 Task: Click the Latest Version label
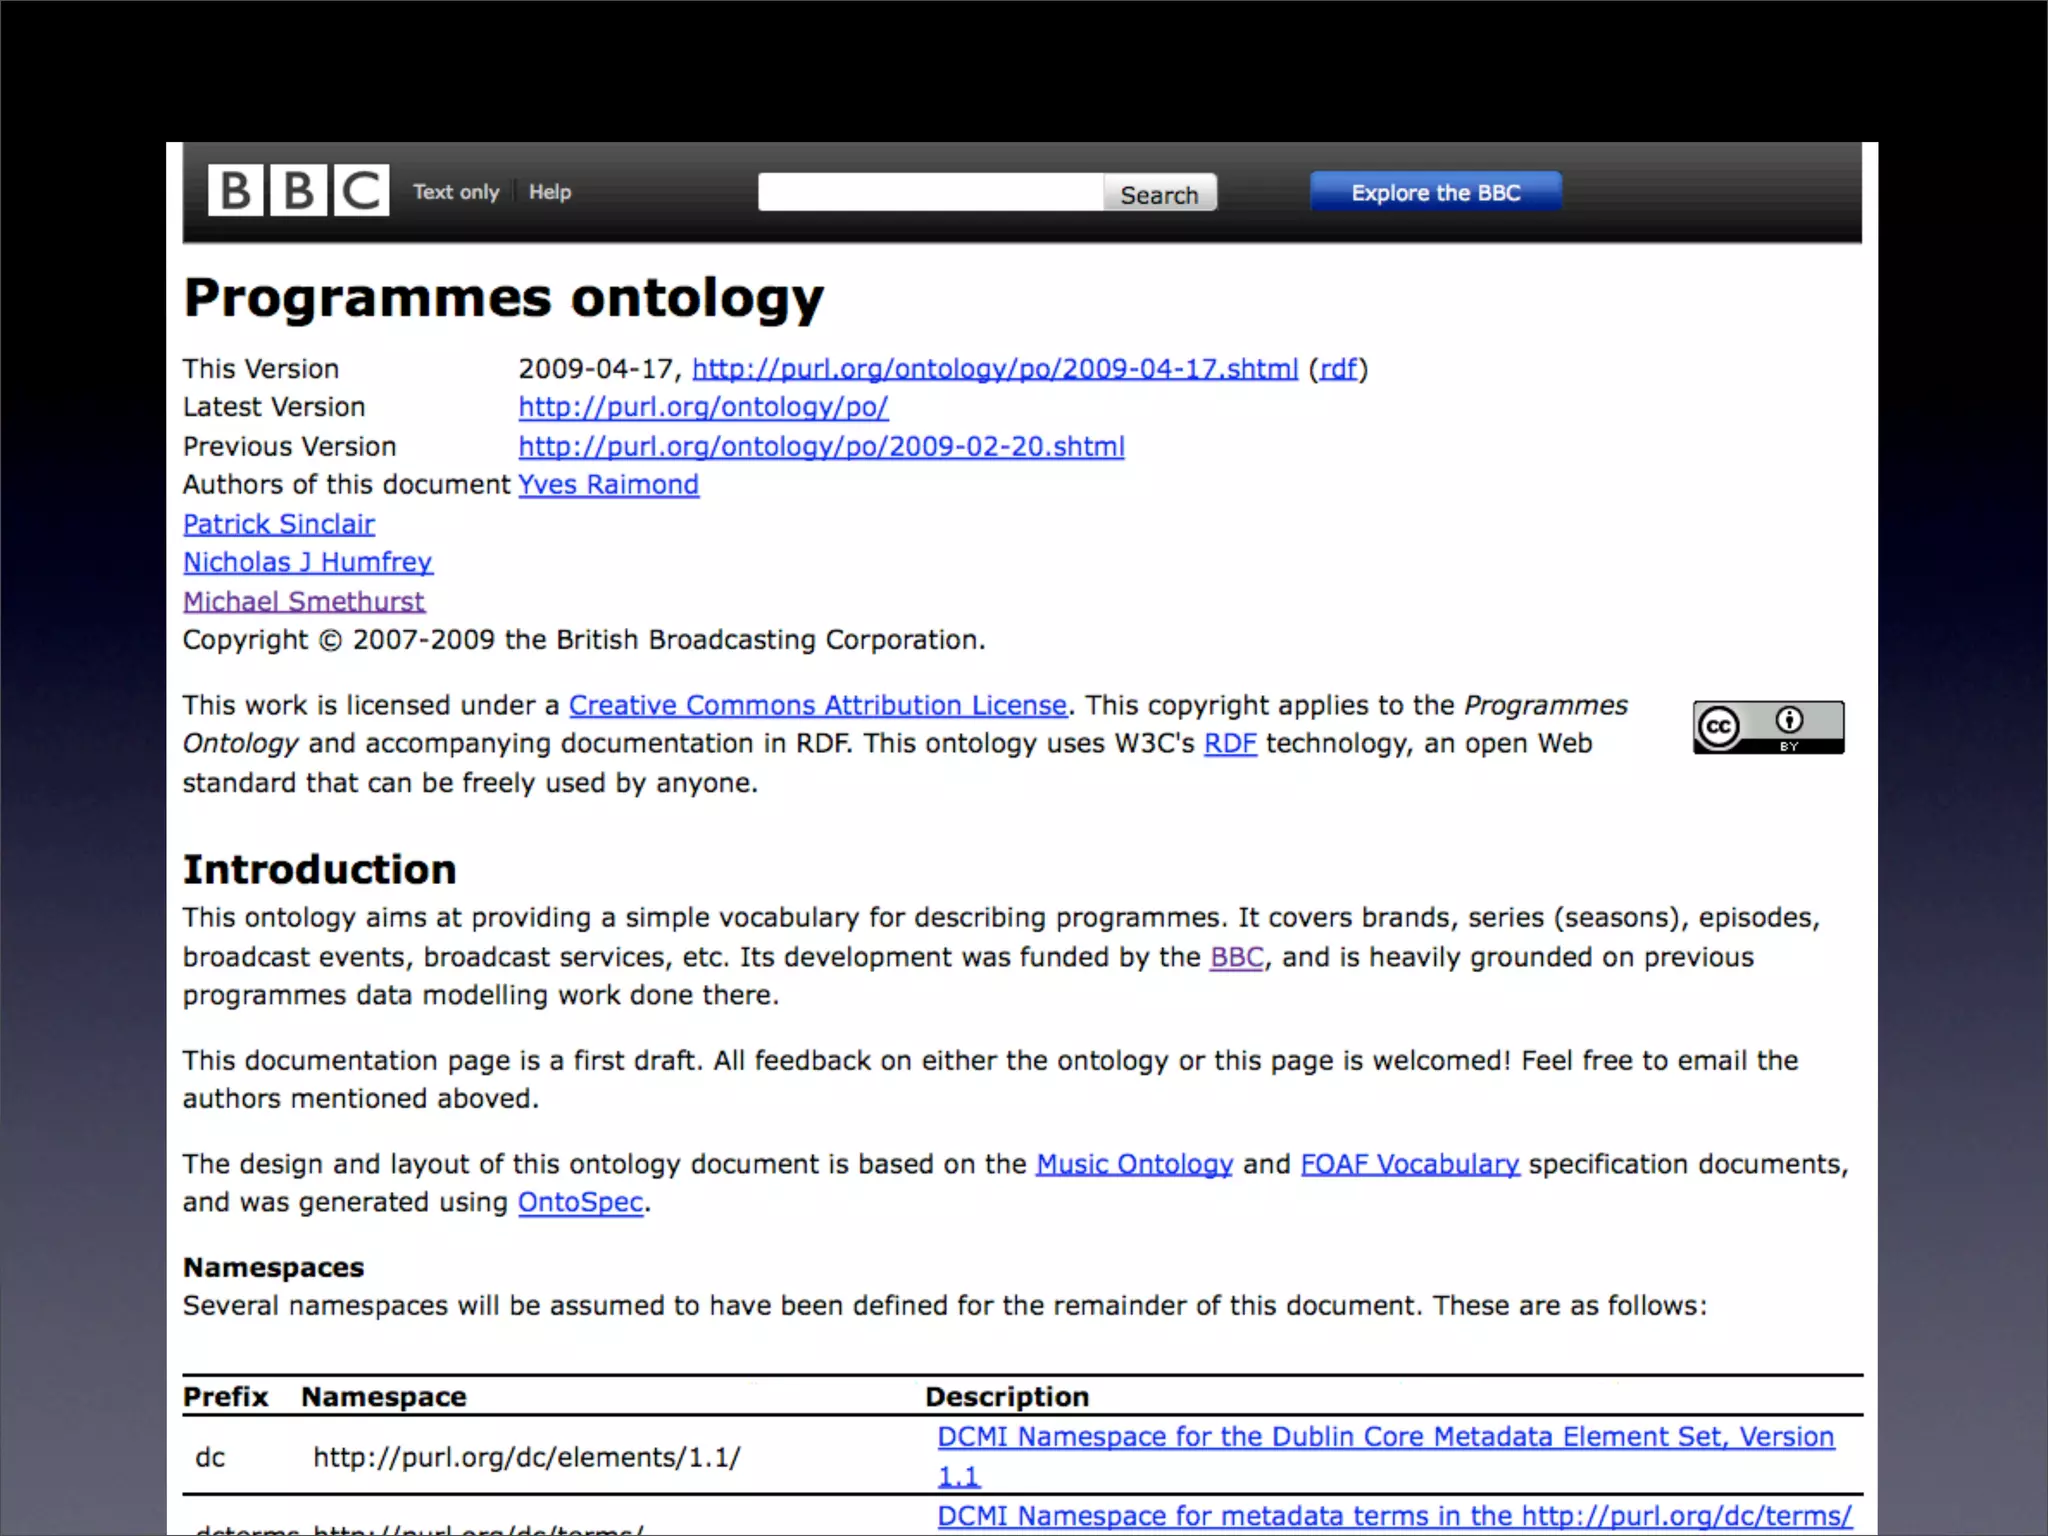point(274,407)
